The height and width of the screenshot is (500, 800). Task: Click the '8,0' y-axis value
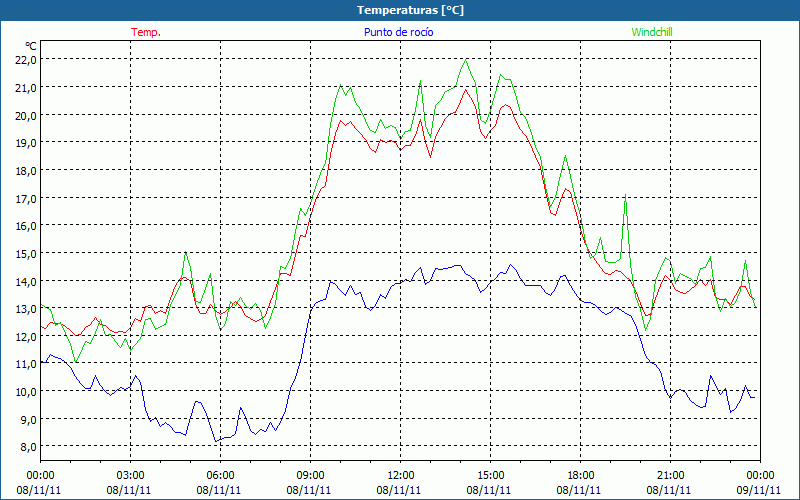[28, 447]
